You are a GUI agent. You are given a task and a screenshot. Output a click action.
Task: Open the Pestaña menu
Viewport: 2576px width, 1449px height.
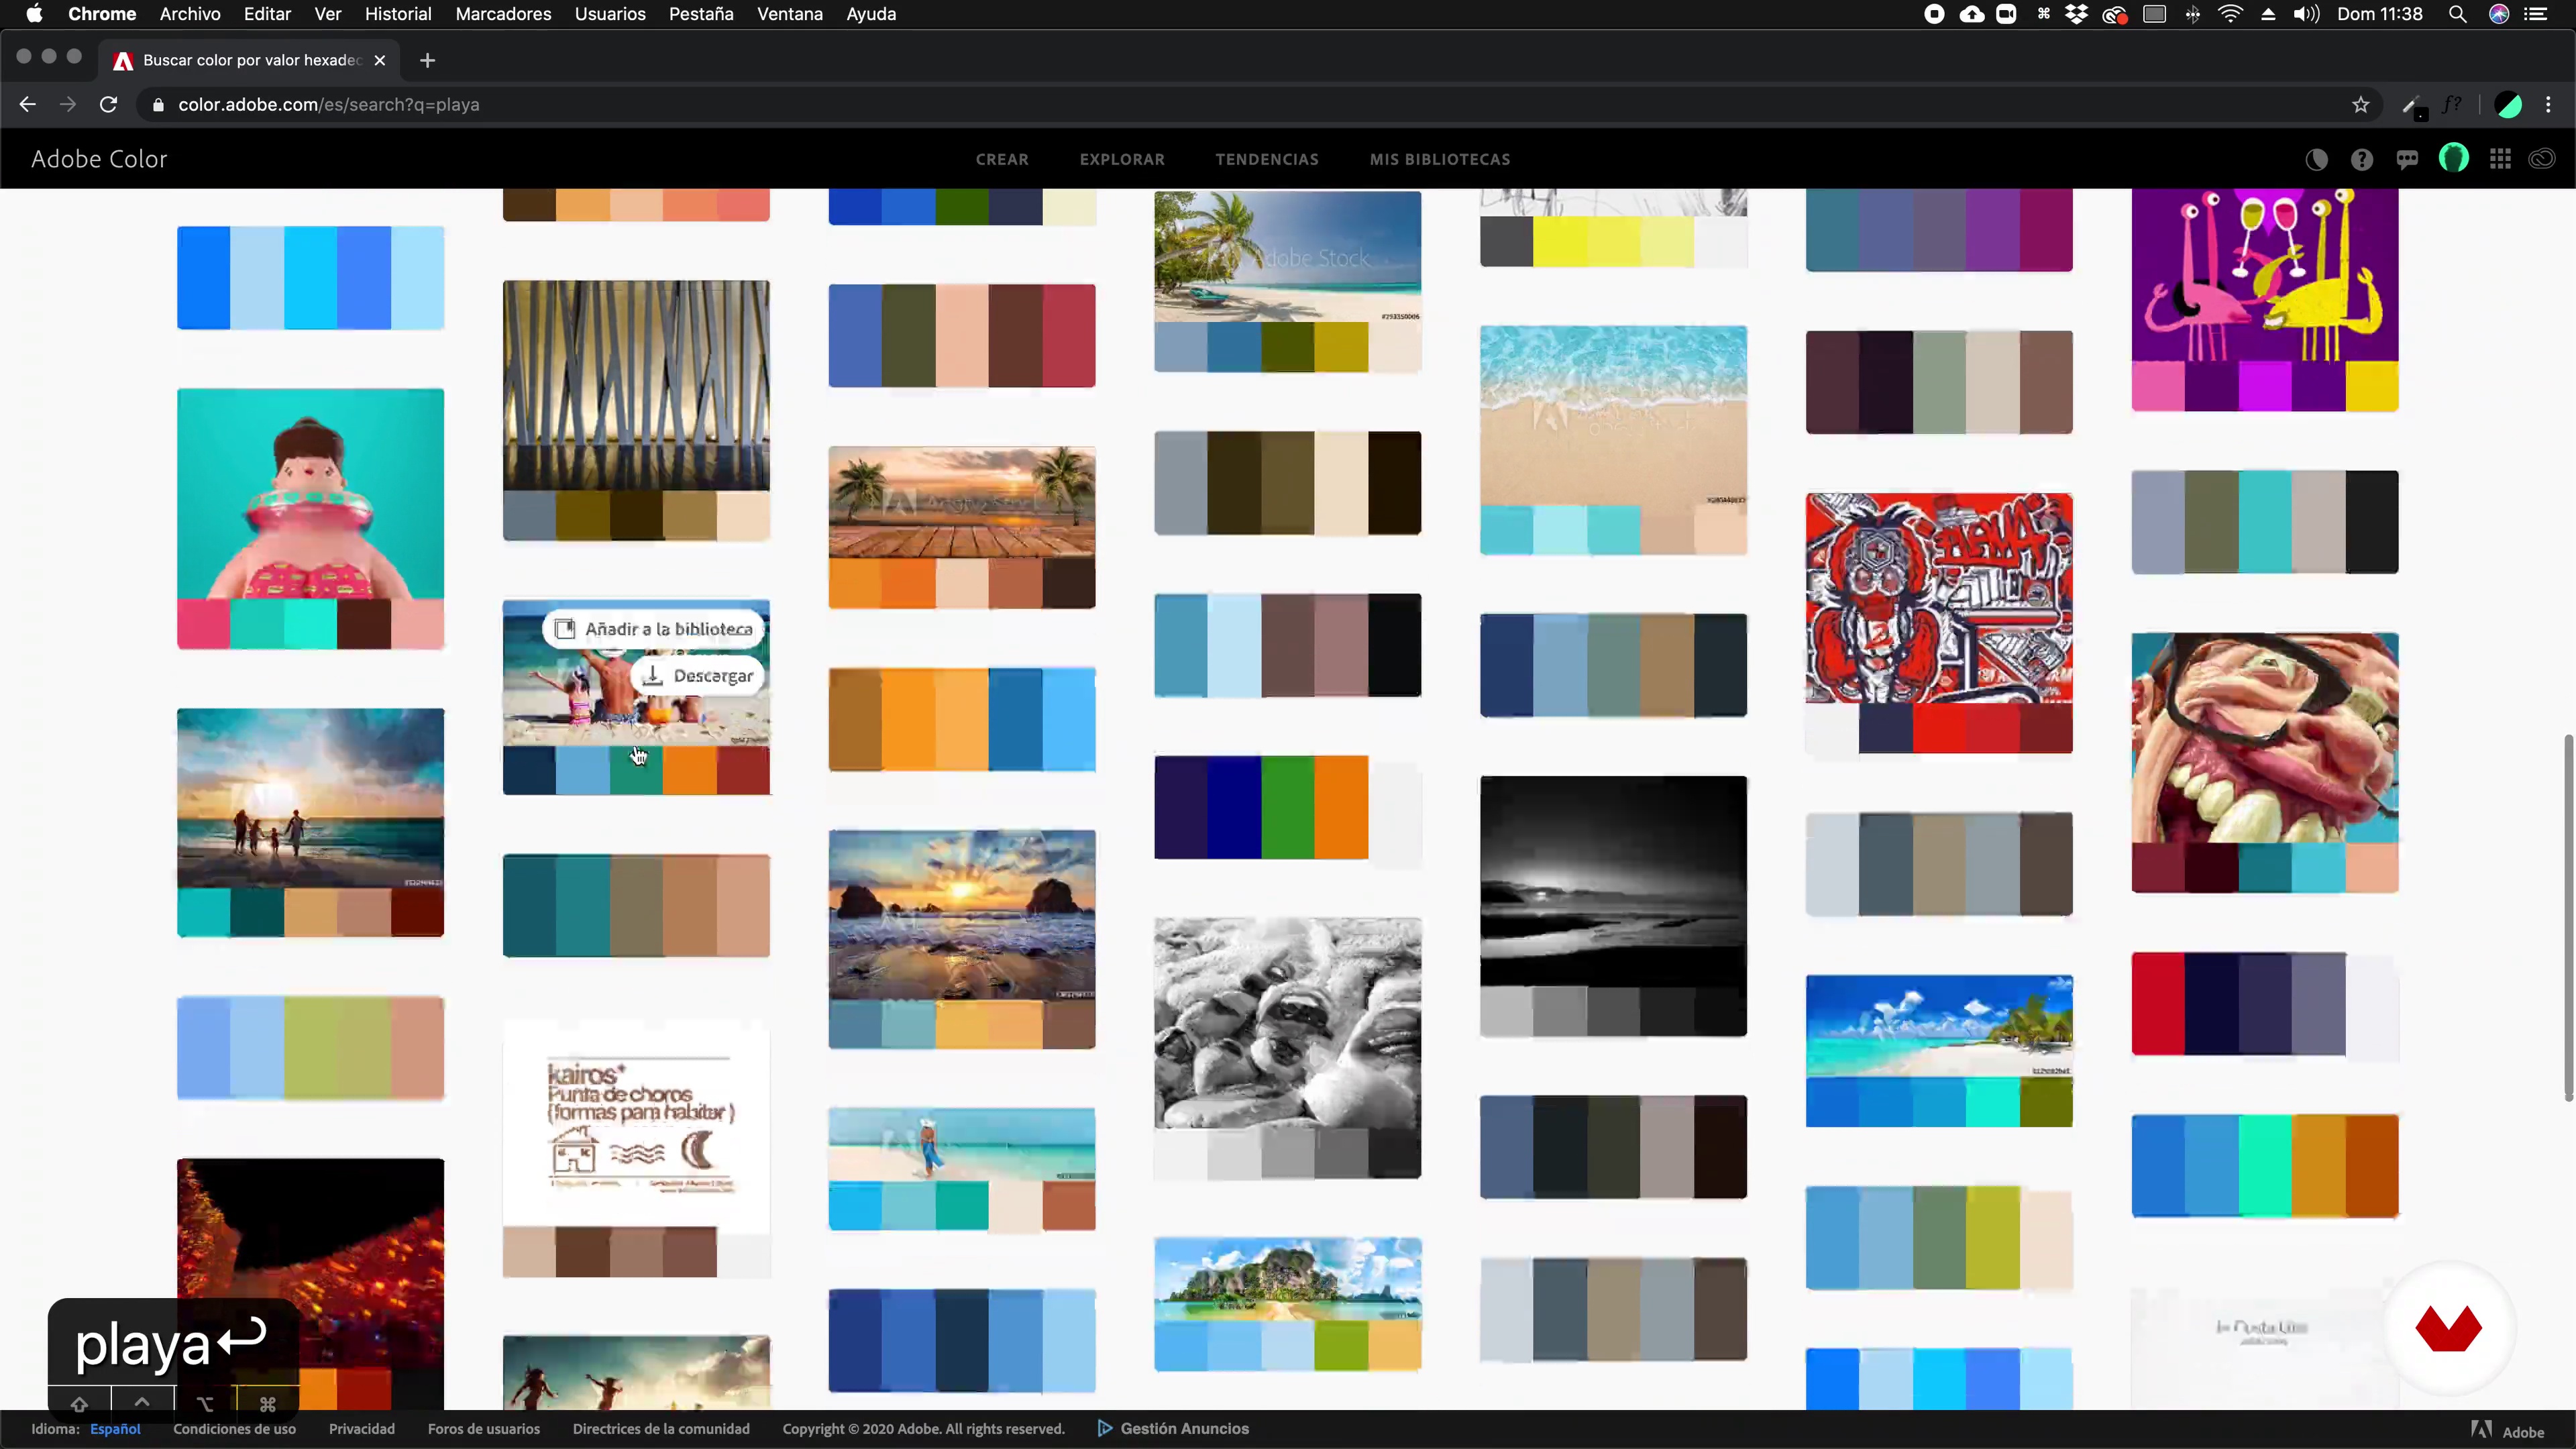[x=701, y=14]
